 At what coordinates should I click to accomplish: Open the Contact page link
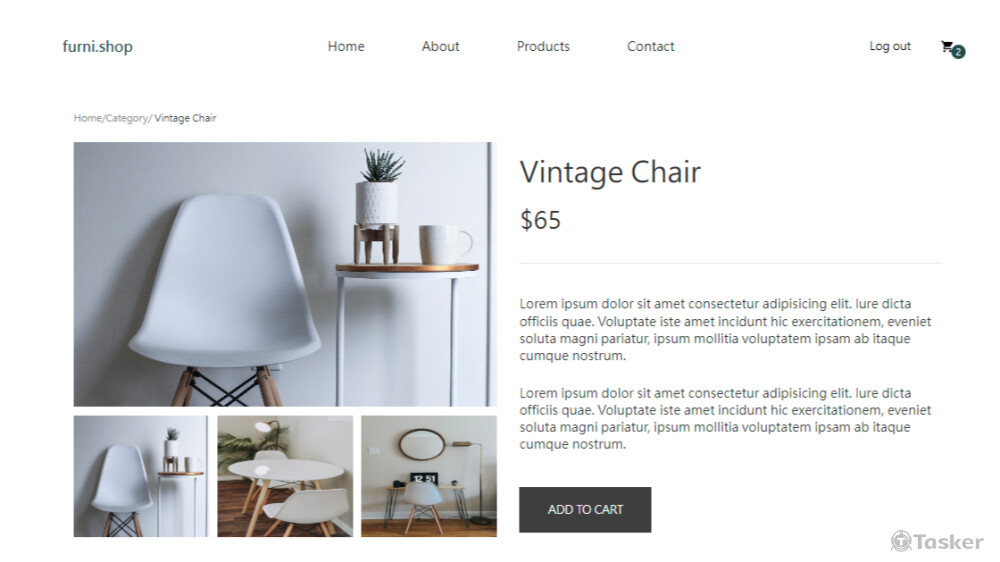click(x=651, y=47)
